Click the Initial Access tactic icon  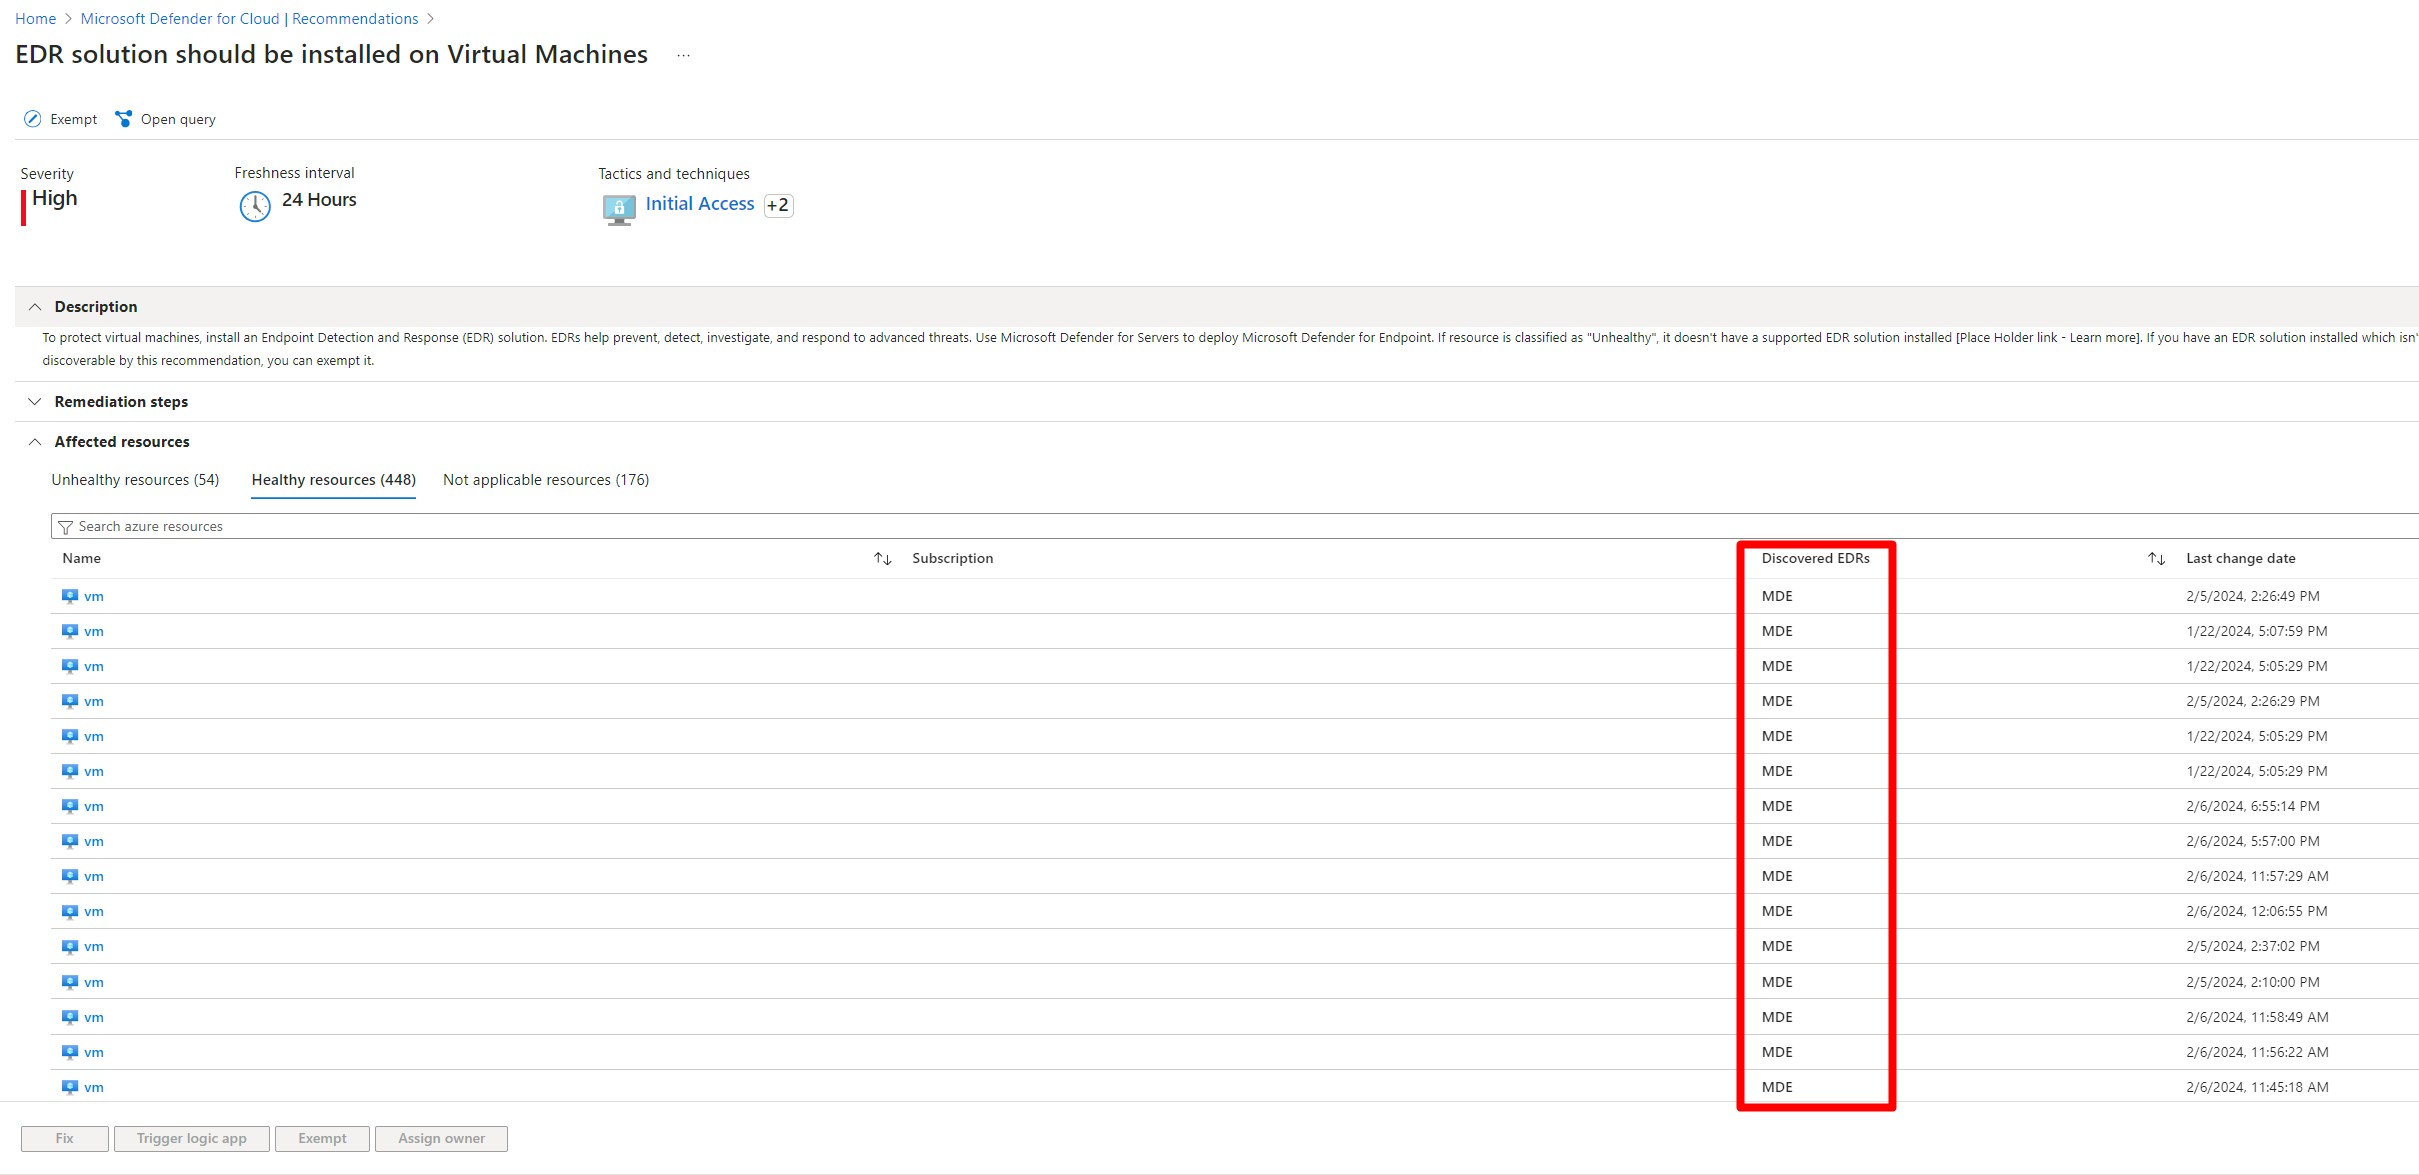click(619, 209)
